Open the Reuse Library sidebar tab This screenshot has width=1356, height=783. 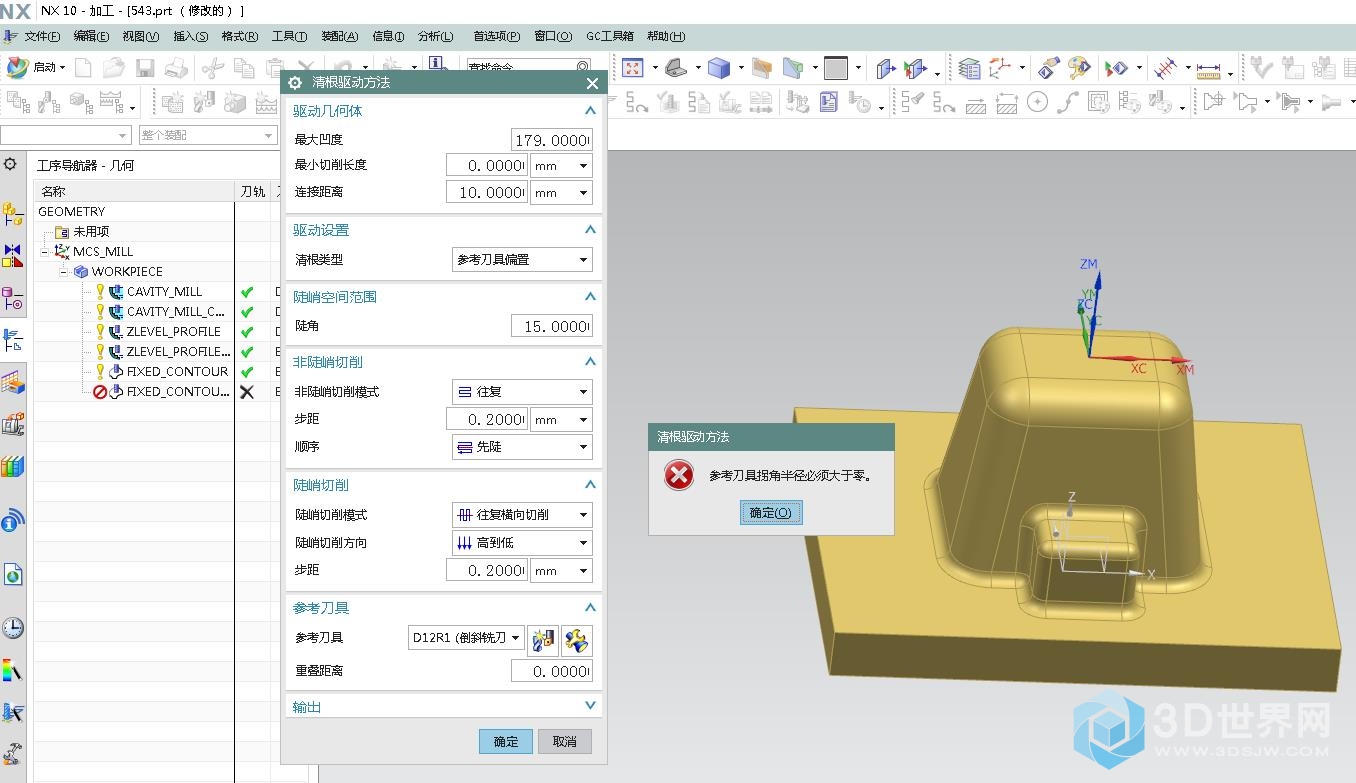tap(12, 467)
